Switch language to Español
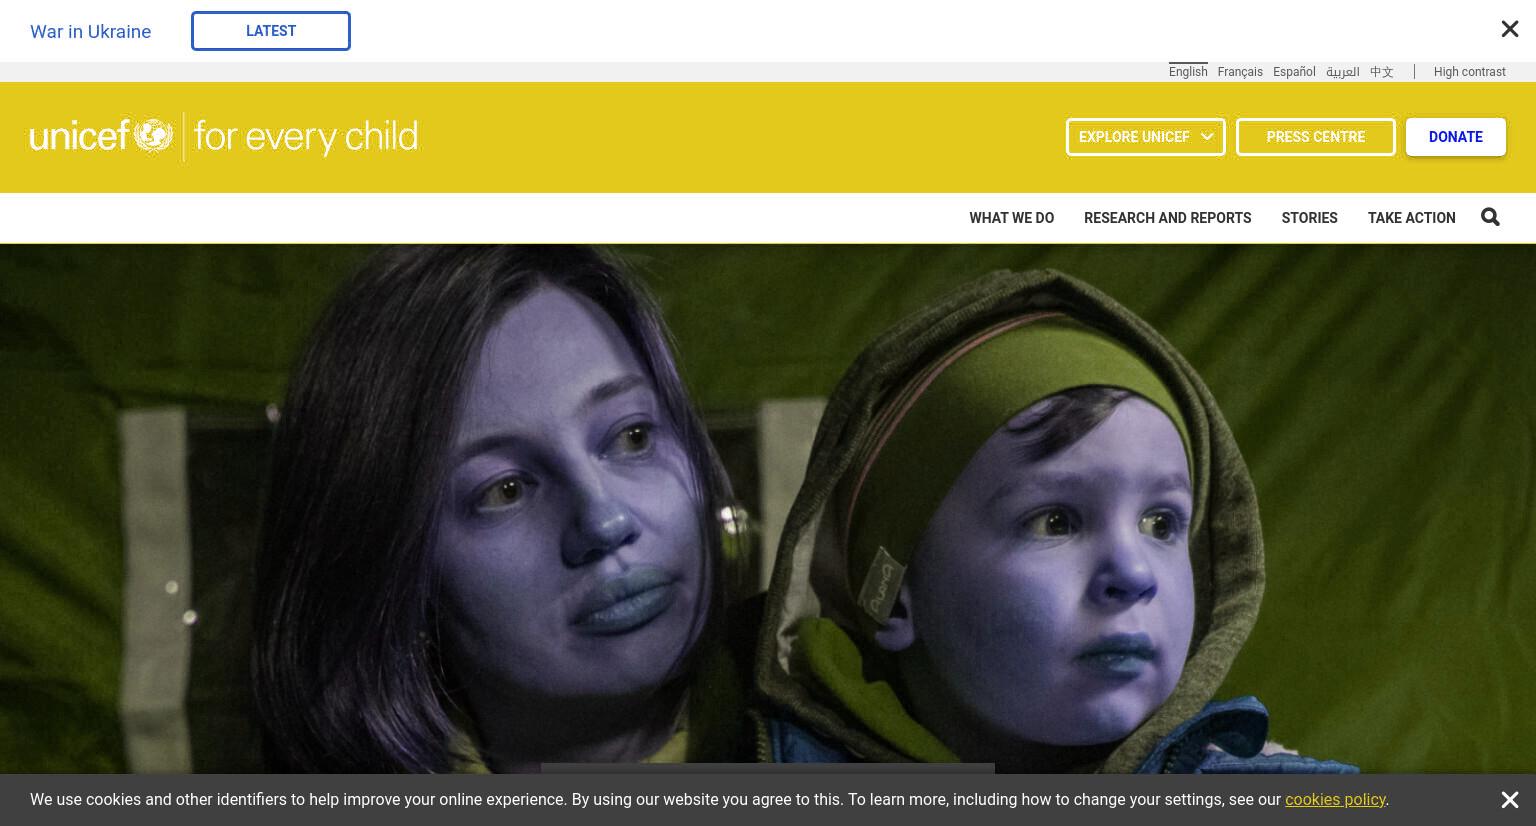Screen dimensions: 1536x826 (x=1294, y=72)
